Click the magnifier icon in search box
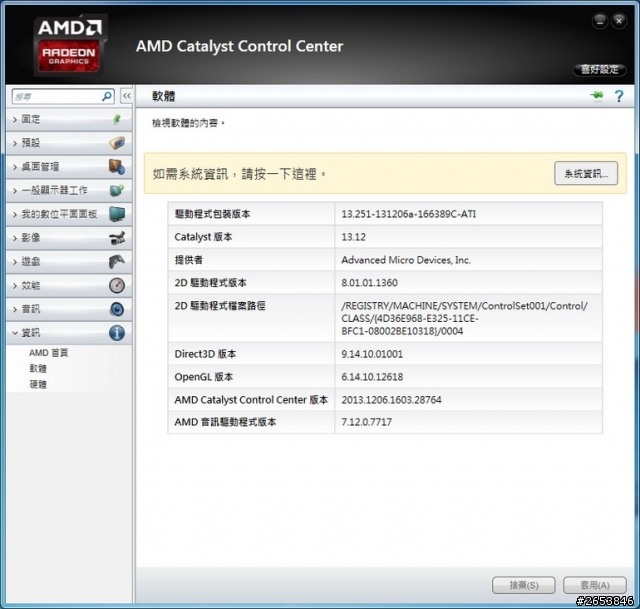Image resolution: width=640 pixels, height=609 pixels. click(x=107, y=97)
